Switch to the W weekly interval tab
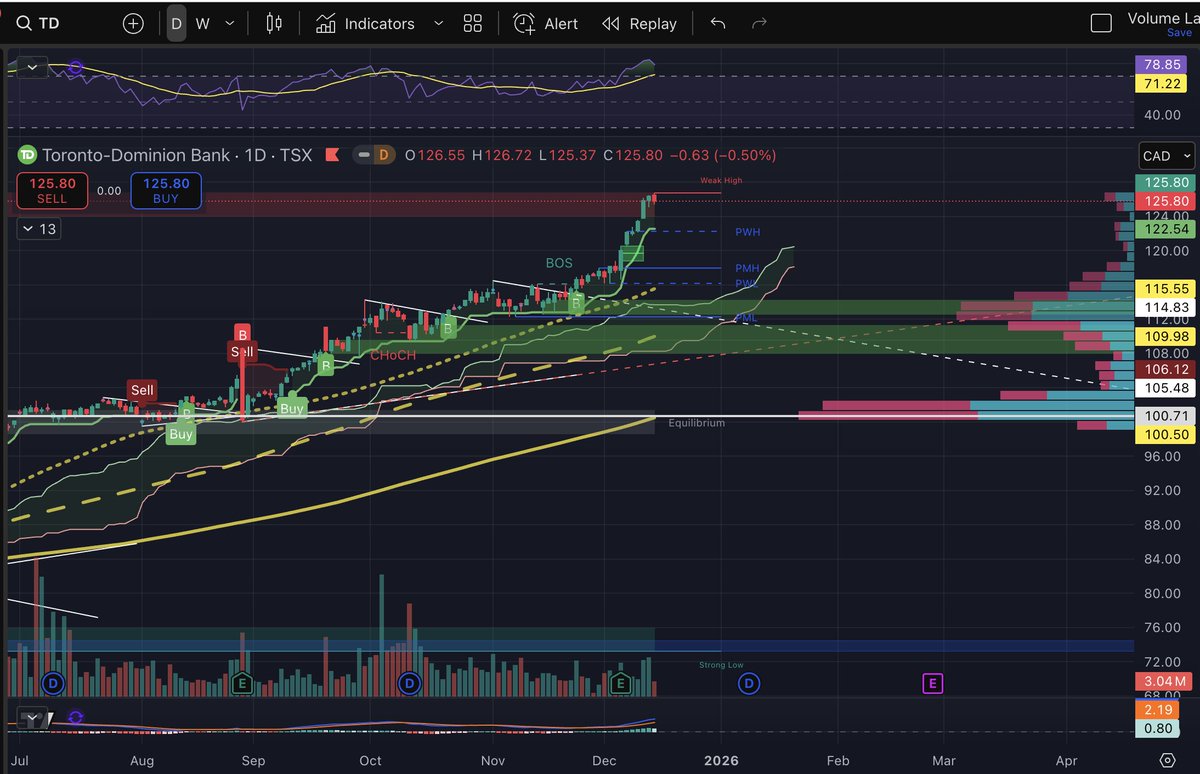 pyautogui.click(x=202, y=22)
